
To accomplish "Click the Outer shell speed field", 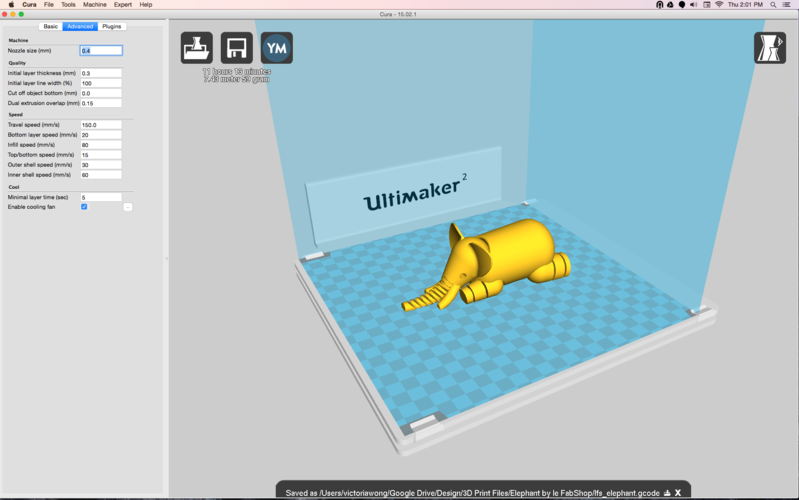I will [x=101, y=165].
